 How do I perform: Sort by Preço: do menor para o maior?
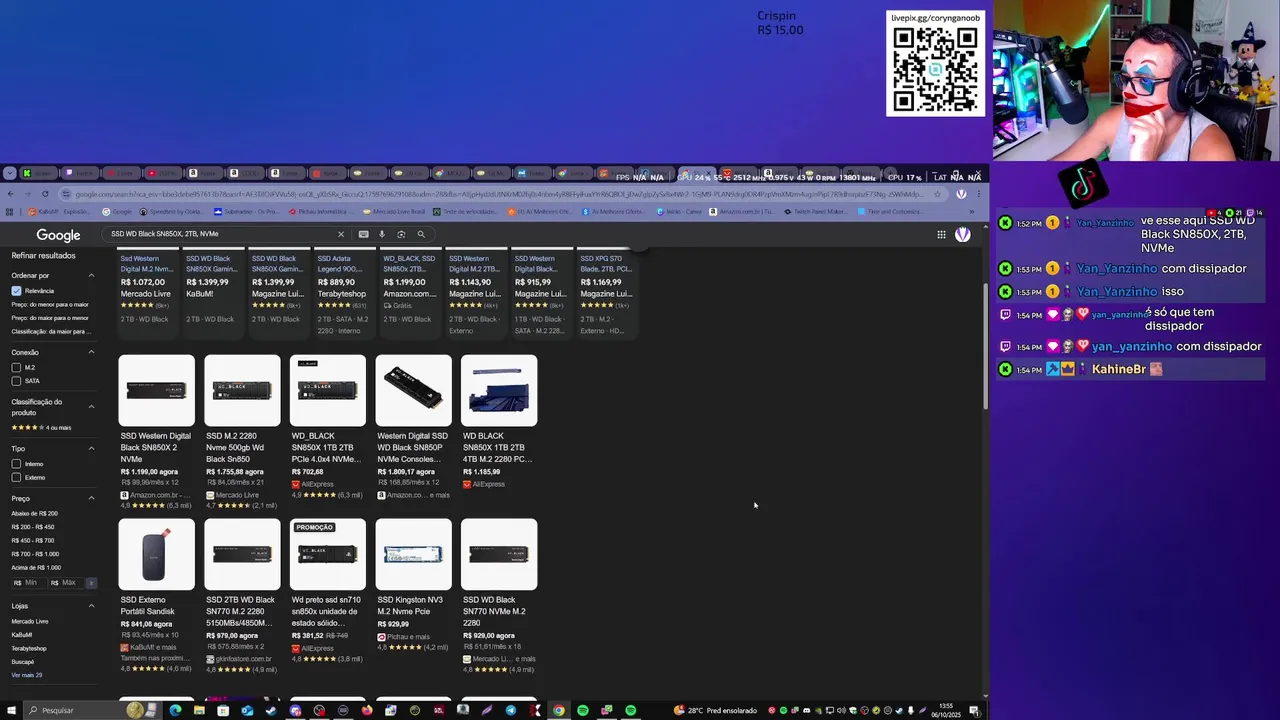click(x=50, y=304)
